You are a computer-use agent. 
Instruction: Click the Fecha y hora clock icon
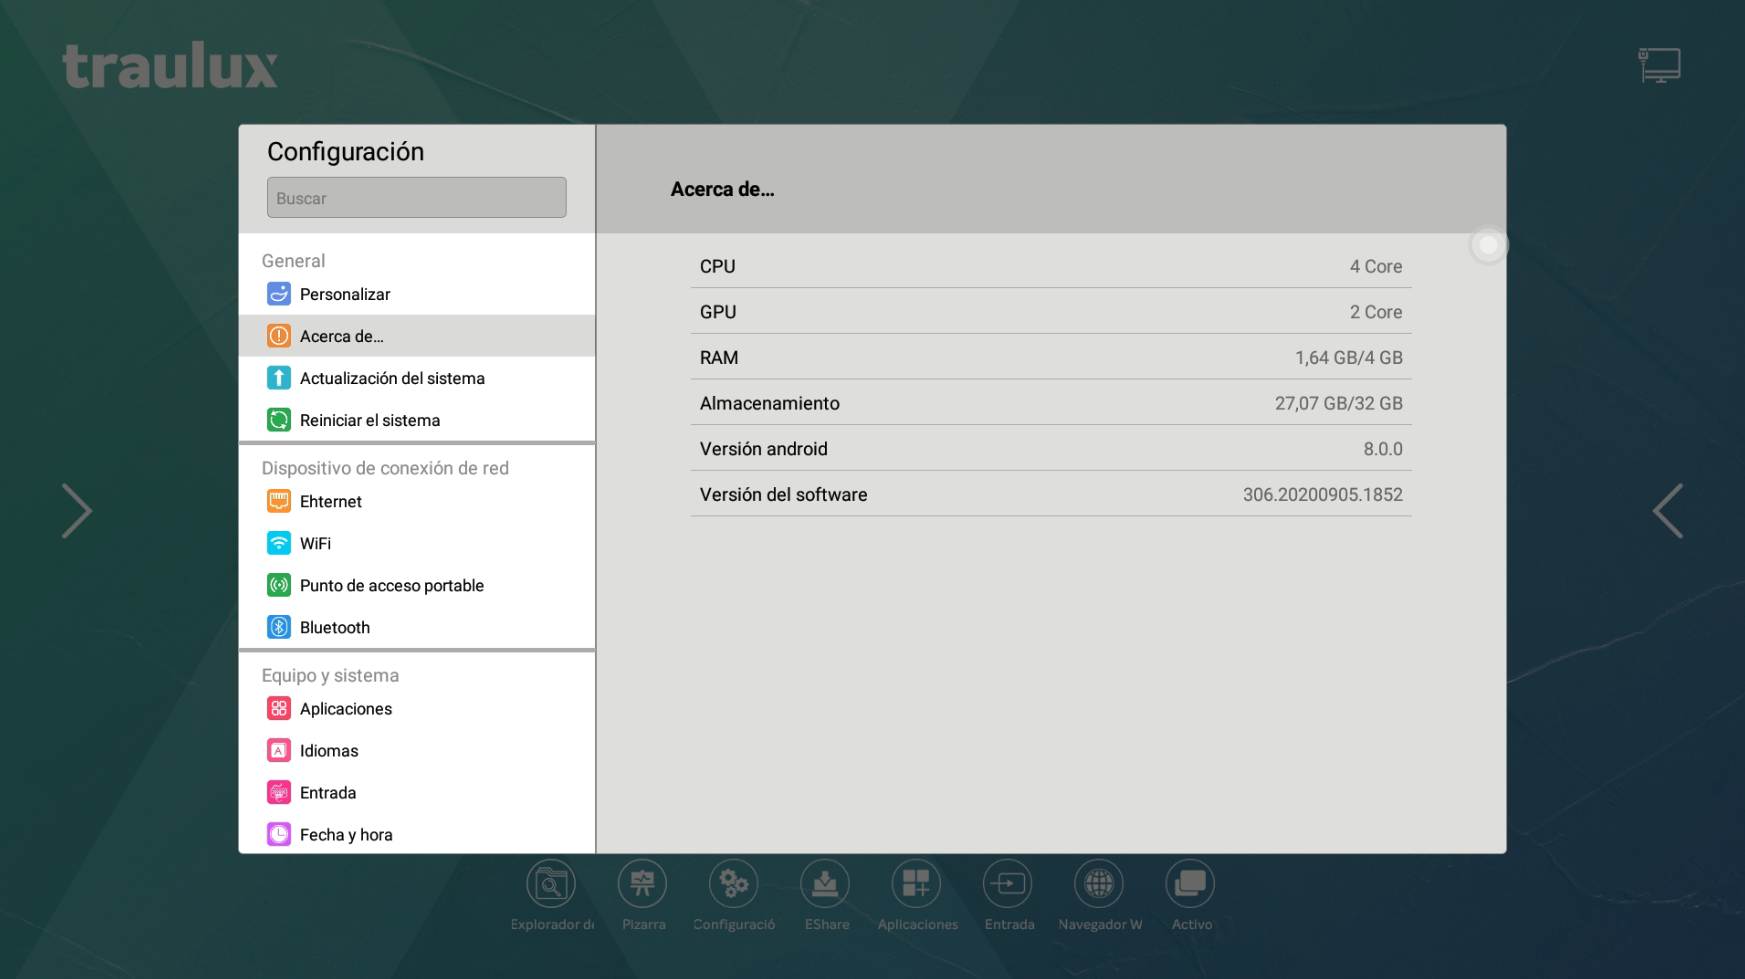click(x=279, y=835)
